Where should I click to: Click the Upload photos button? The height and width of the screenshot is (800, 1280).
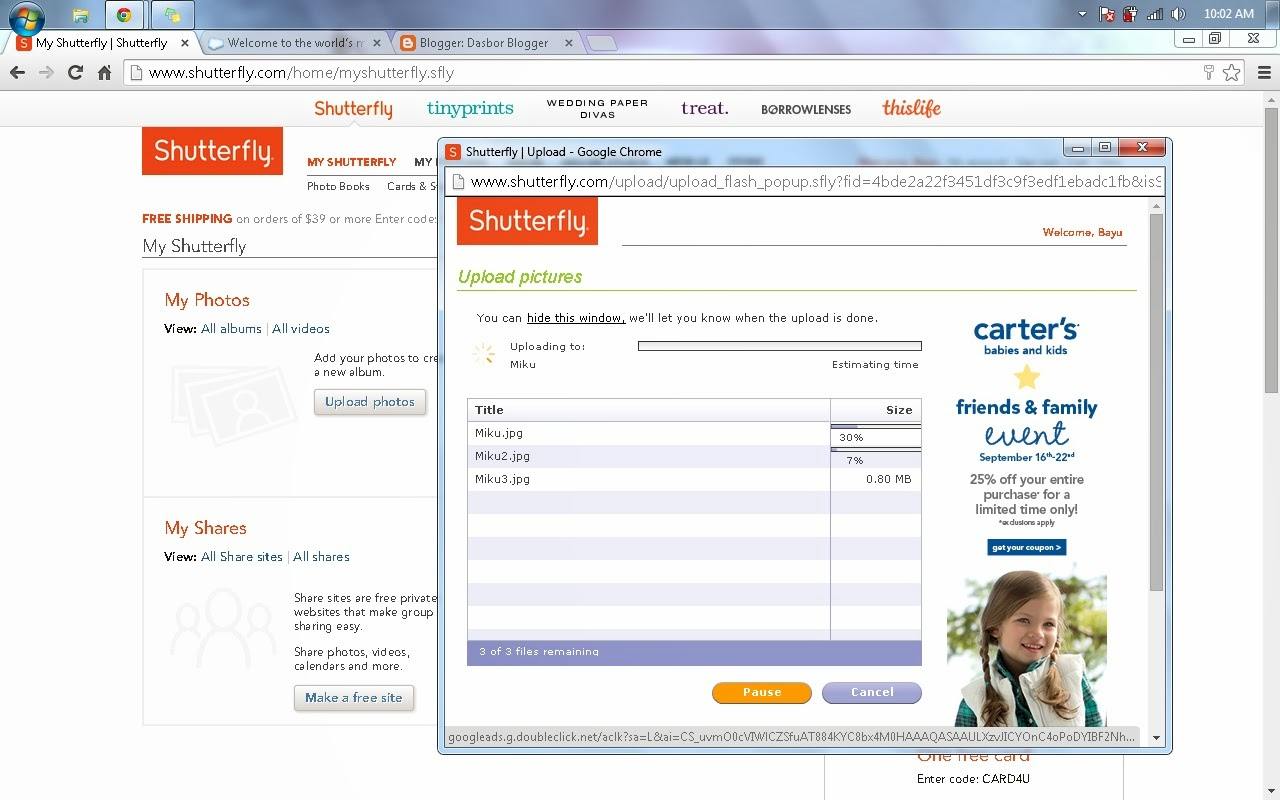[370, 402]
